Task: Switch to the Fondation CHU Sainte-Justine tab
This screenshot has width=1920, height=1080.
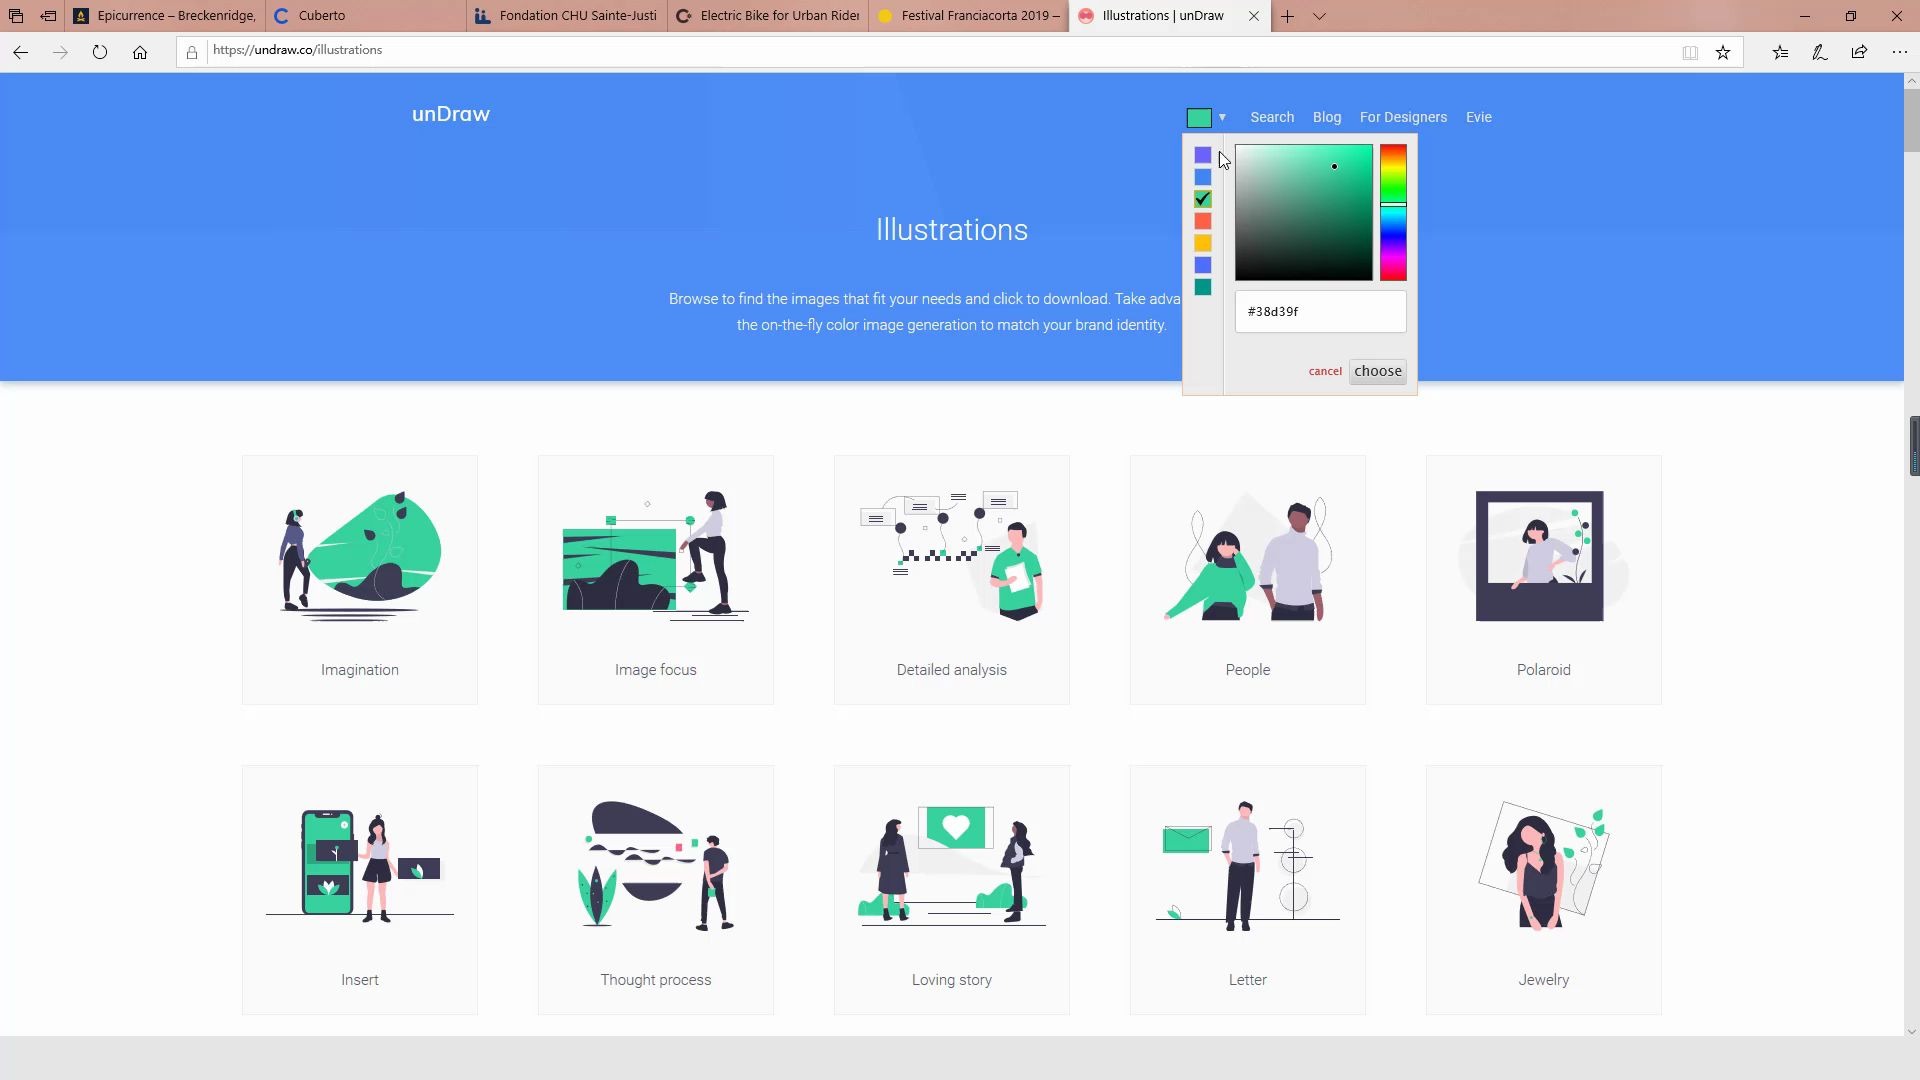Action: tap(567, 16)
